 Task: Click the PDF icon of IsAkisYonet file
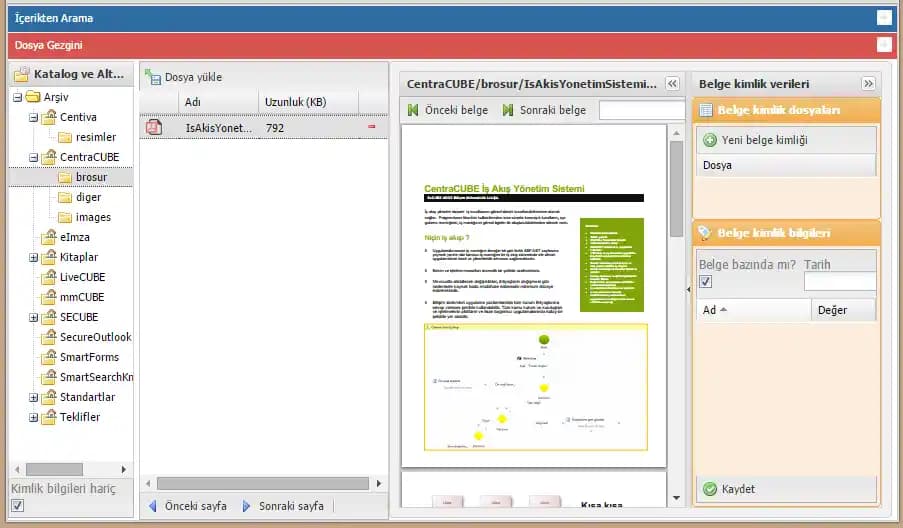click(x=154, y=128)
